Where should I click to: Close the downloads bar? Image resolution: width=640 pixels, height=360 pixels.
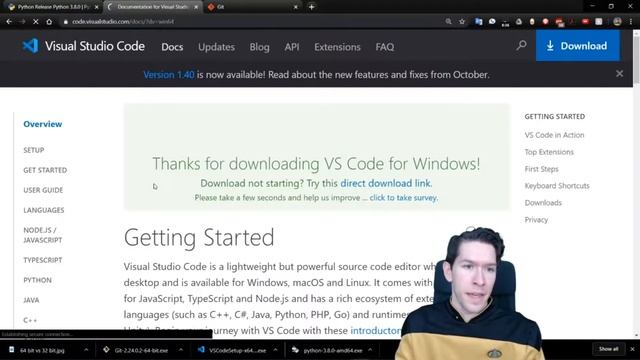coord(632,349)
